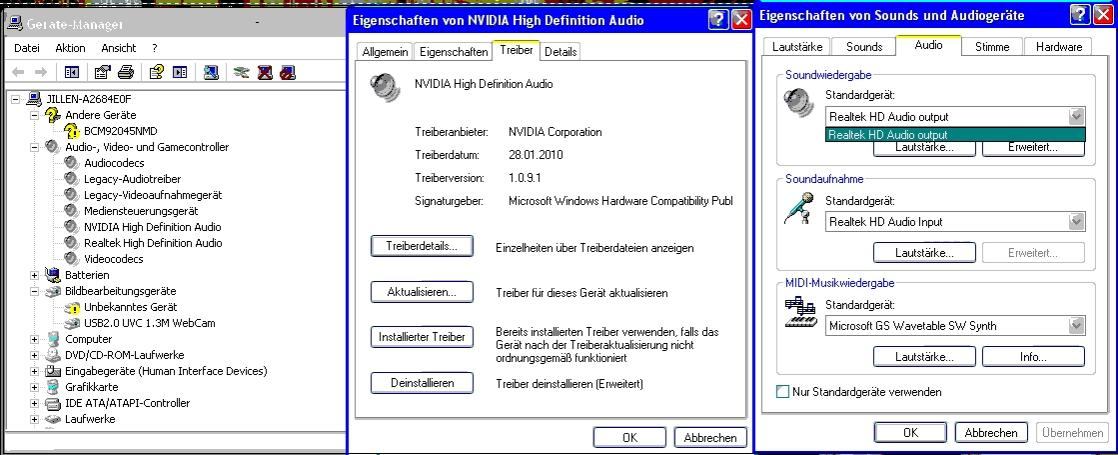Image resolution: width=1118 pixels, height=455 pixels.
Task: Open the Ansicht menu
Action: point(118,48)
